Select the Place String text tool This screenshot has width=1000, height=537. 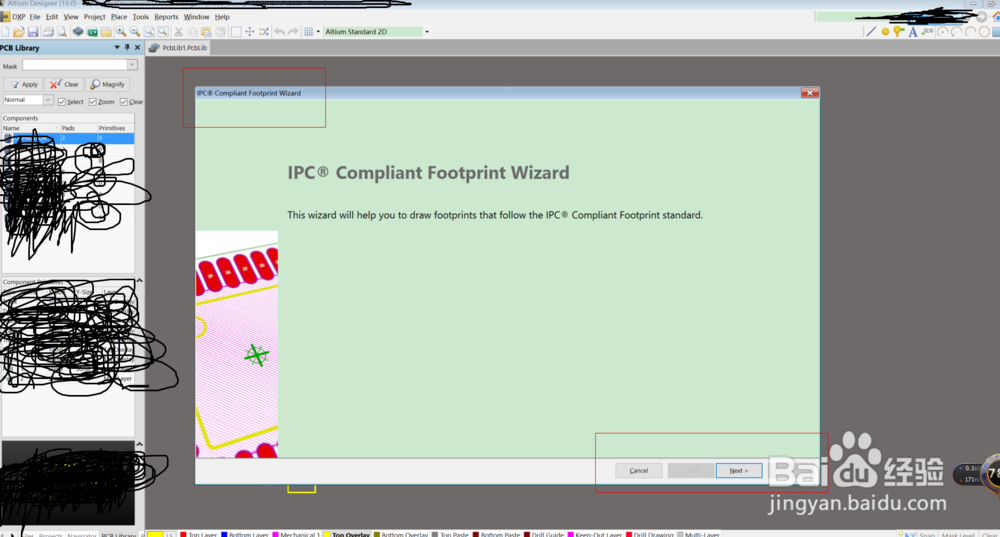click(x=913, y=32)
